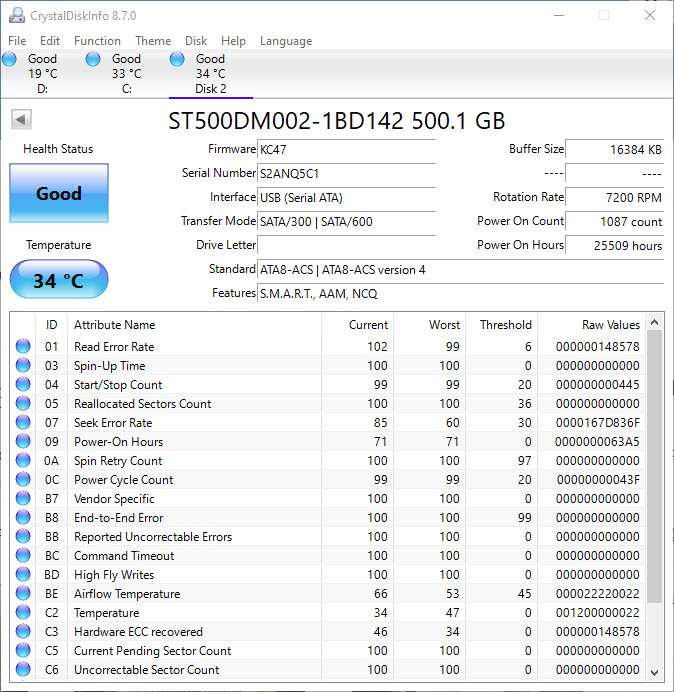Click the Firmware field KC47

[x=346, y=150]
